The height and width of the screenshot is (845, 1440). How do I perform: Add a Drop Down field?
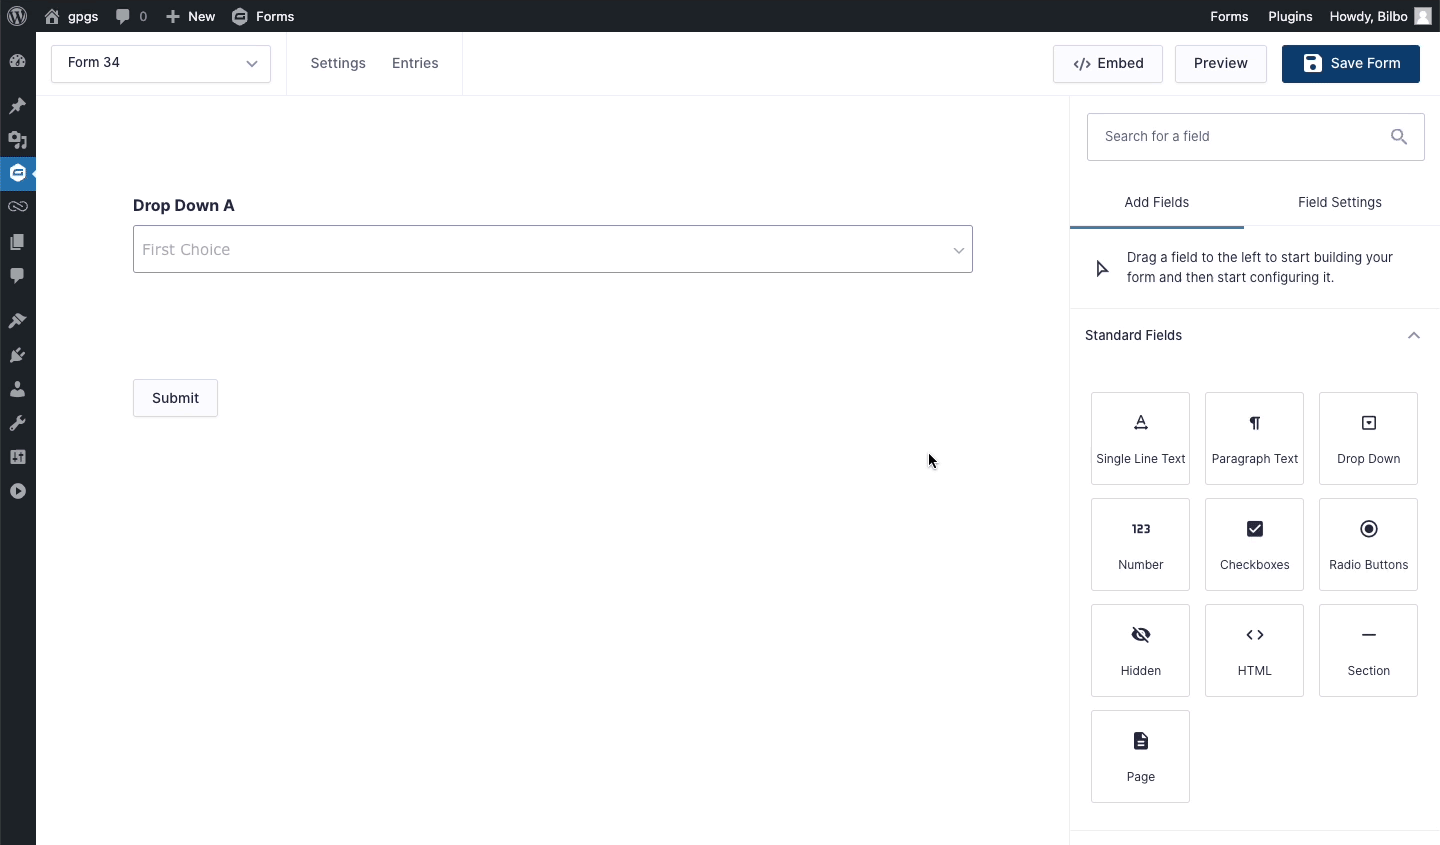point(1369,439)
